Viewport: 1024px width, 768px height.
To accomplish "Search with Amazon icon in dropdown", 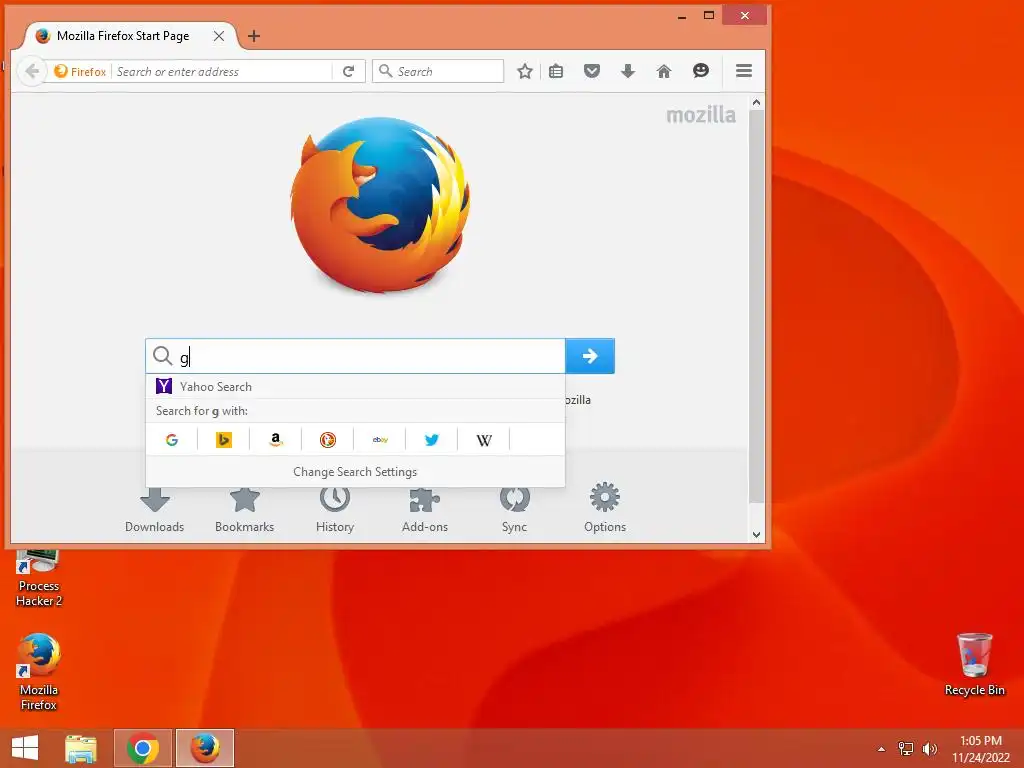I will [276, 440].
